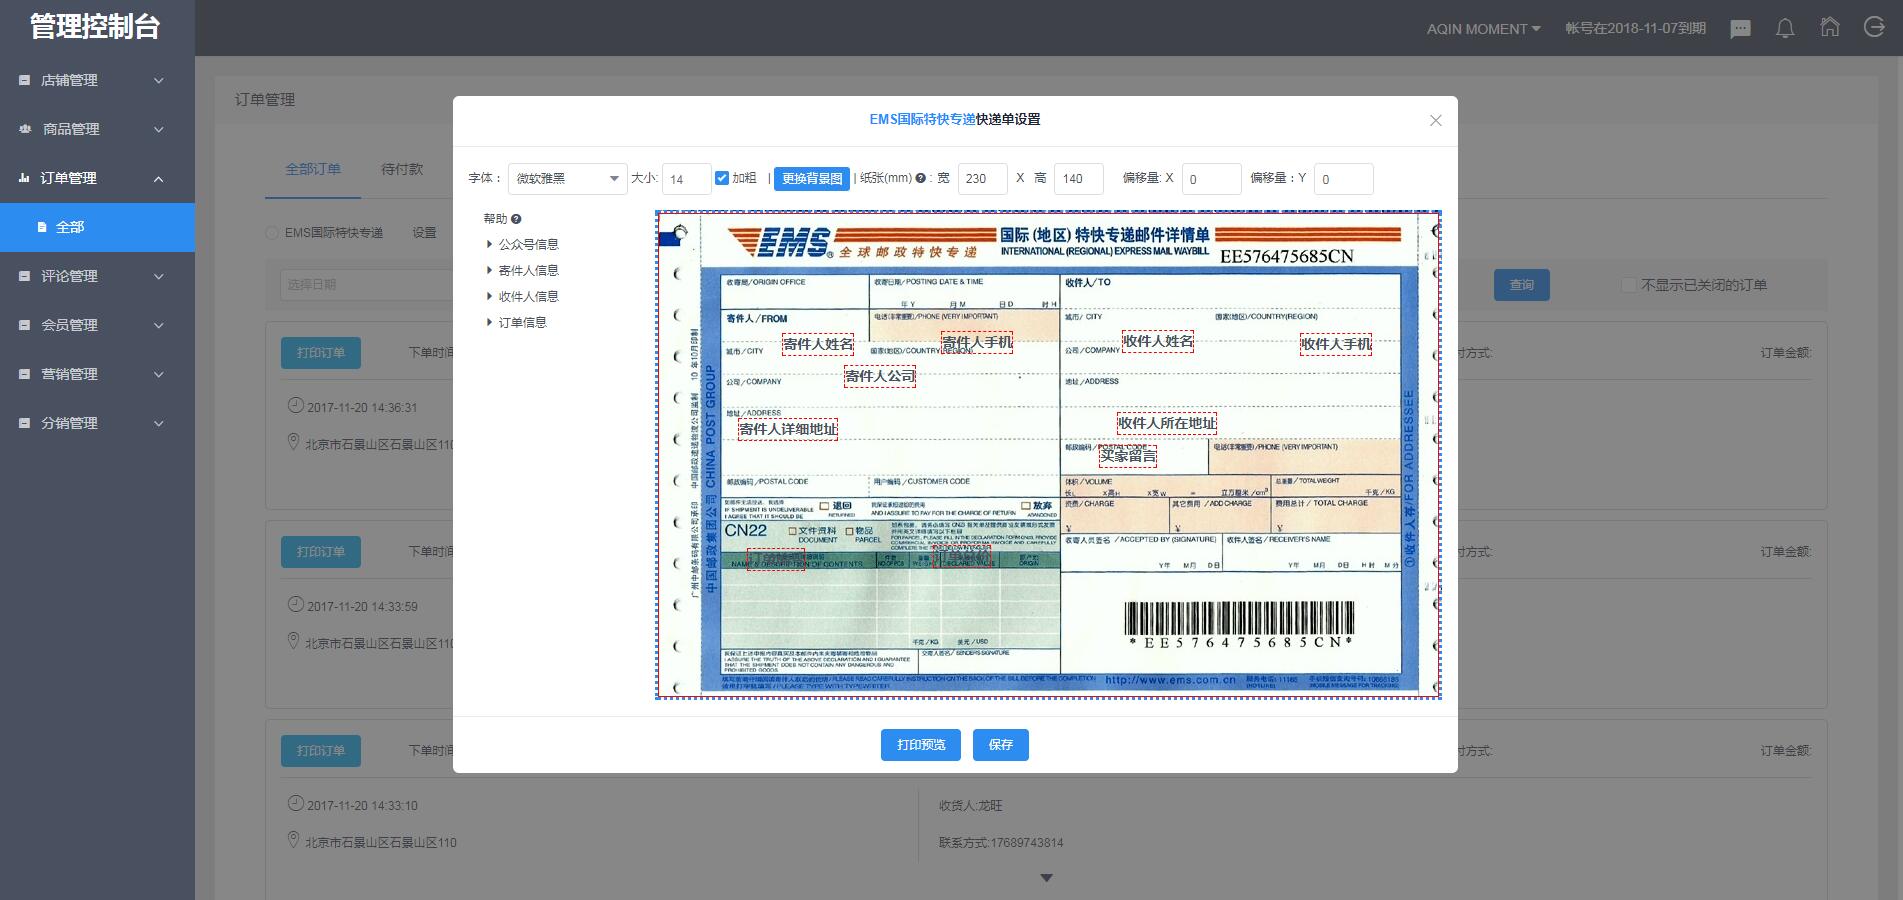This screenshot has width=1903, height=900.
Task: Click 分销管理 sidebar icon
Action: 25,423
